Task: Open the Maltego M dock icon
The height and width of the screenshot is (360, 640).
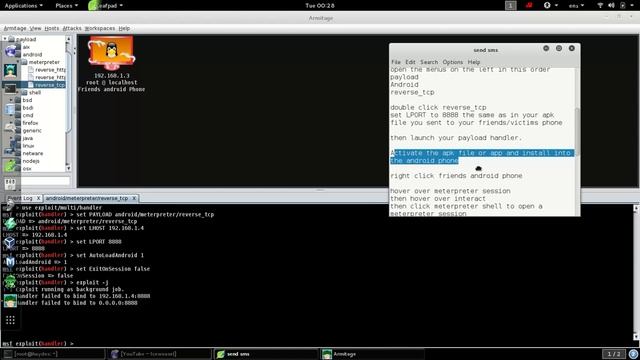Action: click(x=10, y=261)
